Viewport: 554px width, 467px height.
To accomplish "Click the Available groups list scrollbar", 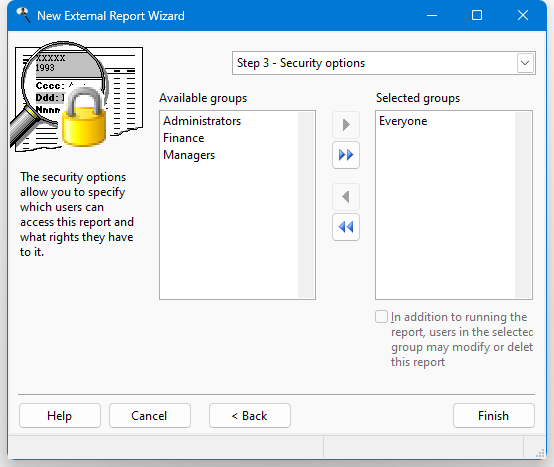I will [x=306, y=205].
